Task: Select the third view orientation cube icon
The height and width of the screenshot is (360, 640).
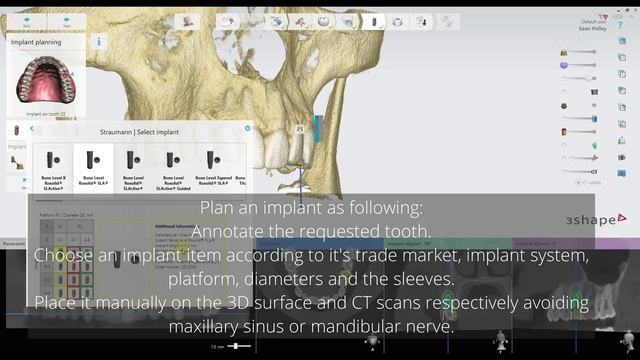Action: click(x=622, y=74)
